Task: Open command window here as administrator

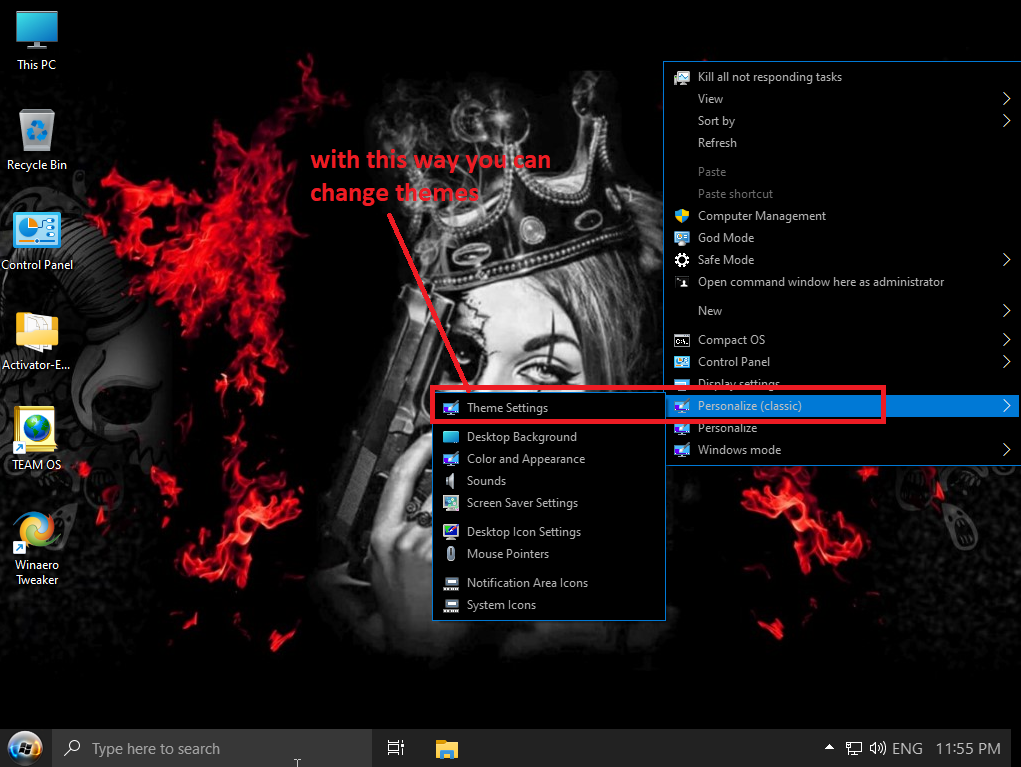Action: (x=842, y=283)
